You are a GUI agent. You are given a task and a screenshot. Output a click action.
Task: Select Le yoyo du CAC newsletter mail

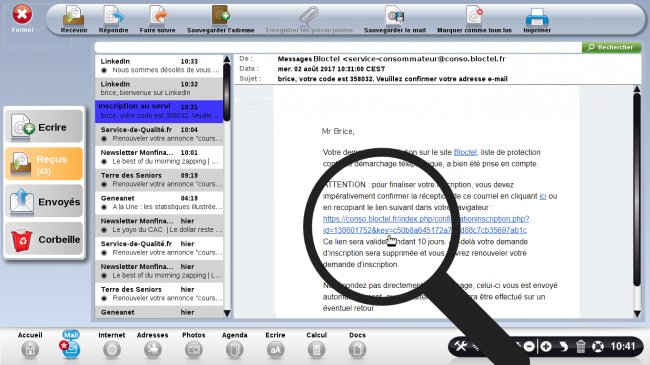[159, 225]
